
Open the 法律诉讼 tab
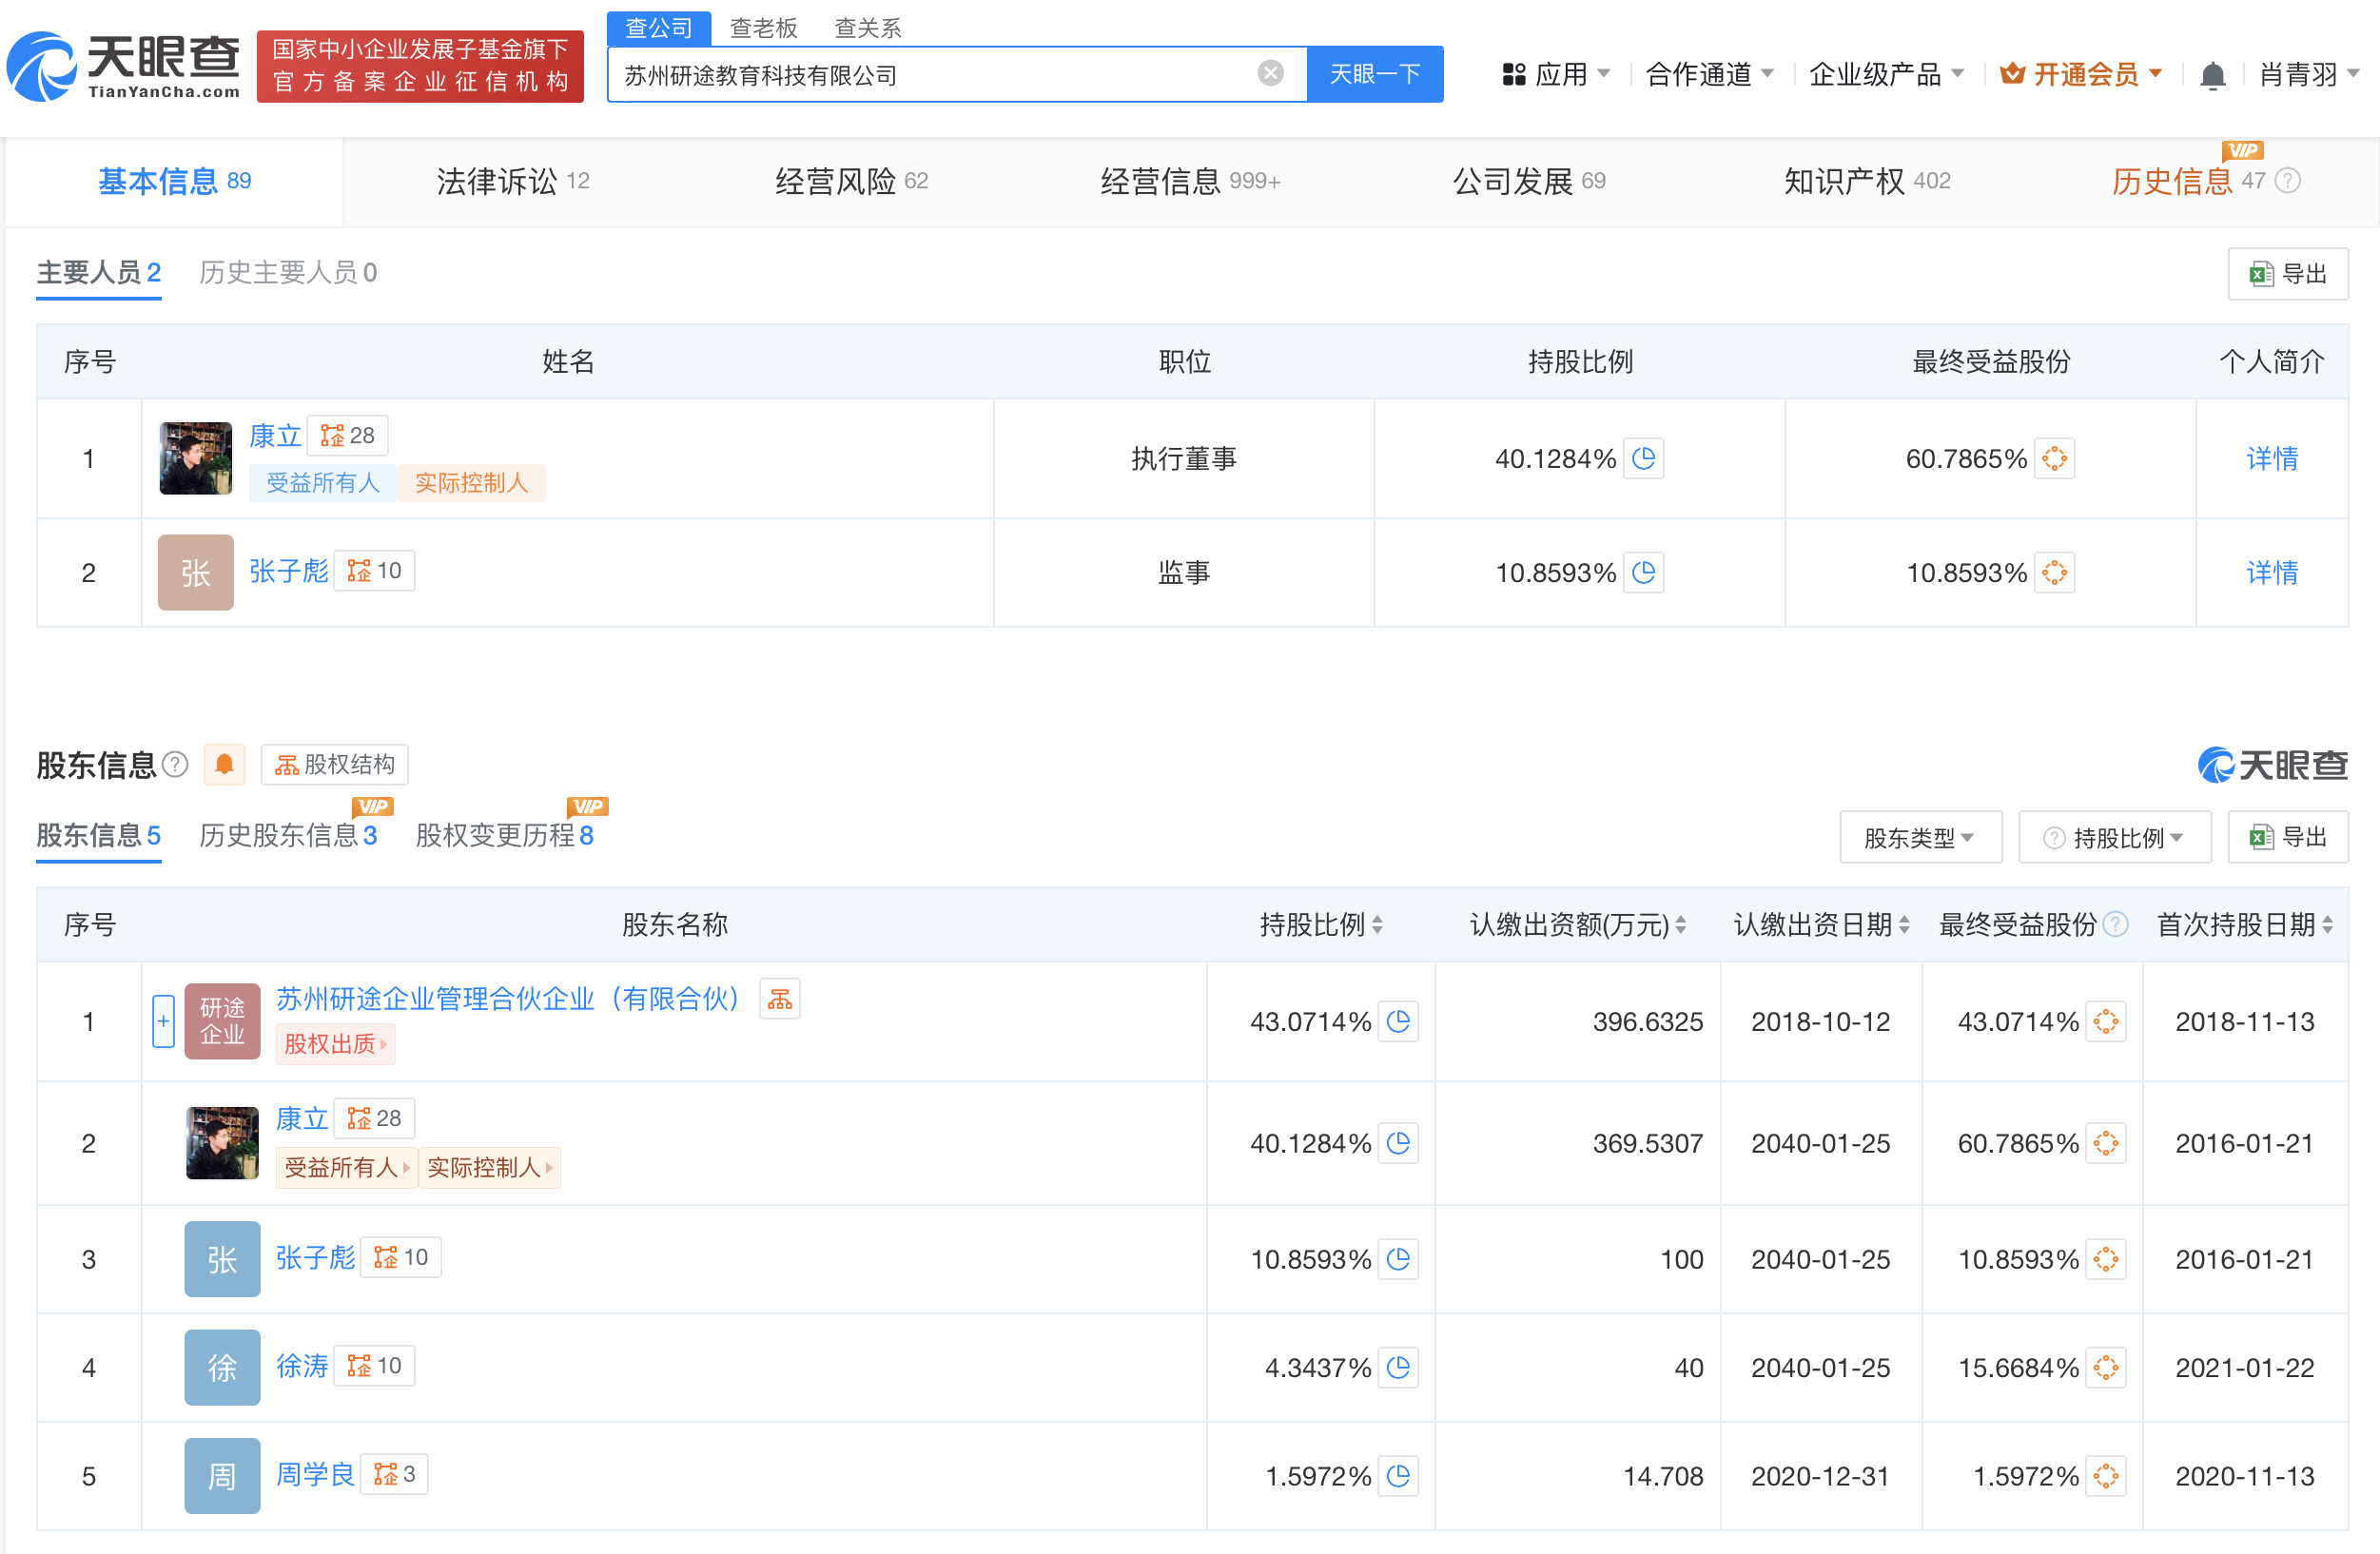click(512, 181)
